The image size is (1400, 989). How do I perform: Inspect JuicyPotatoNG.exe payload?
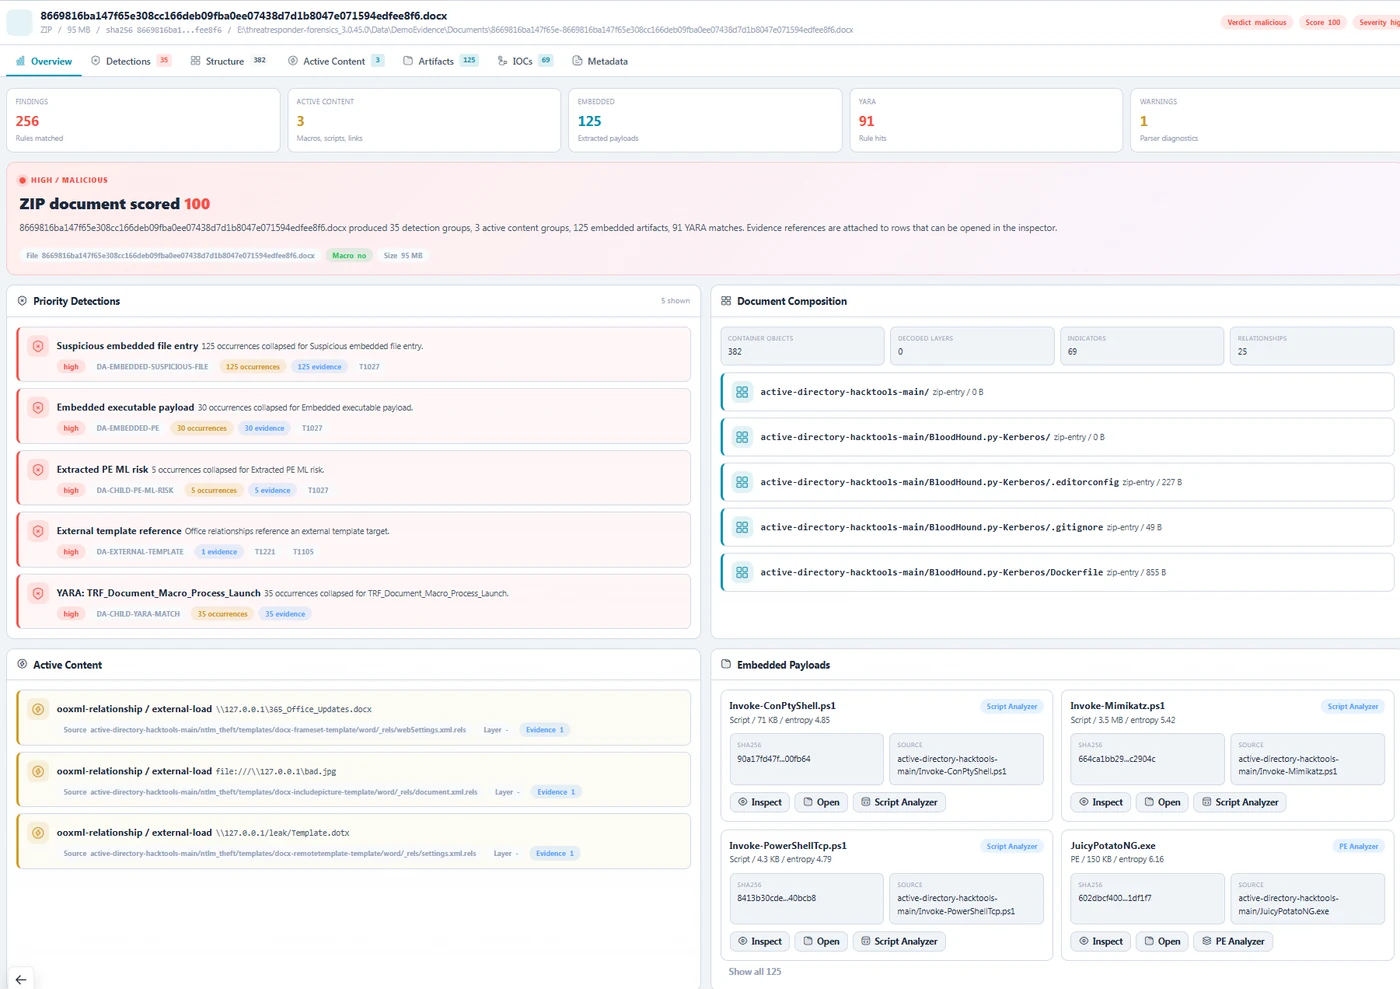point(1101,941)
